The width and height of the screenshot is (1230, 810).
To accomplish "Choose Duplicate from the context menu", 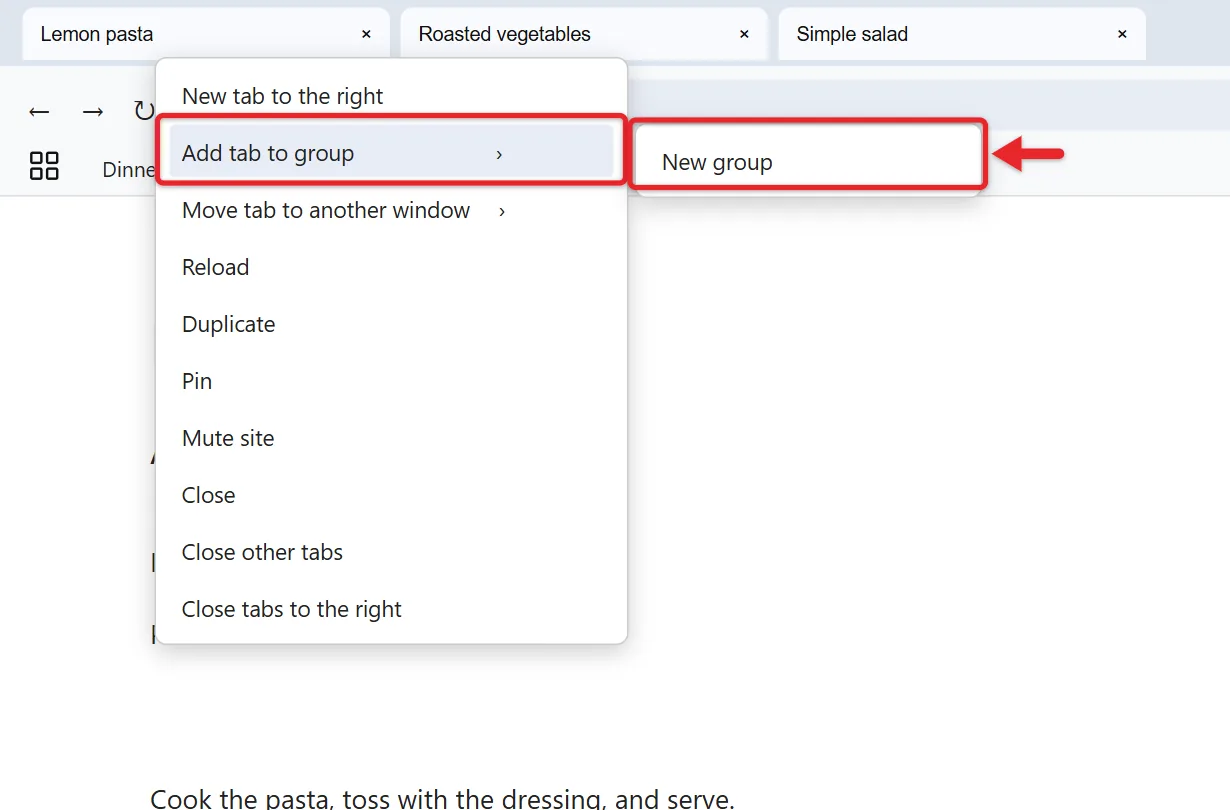I will [x=391, y=325].
